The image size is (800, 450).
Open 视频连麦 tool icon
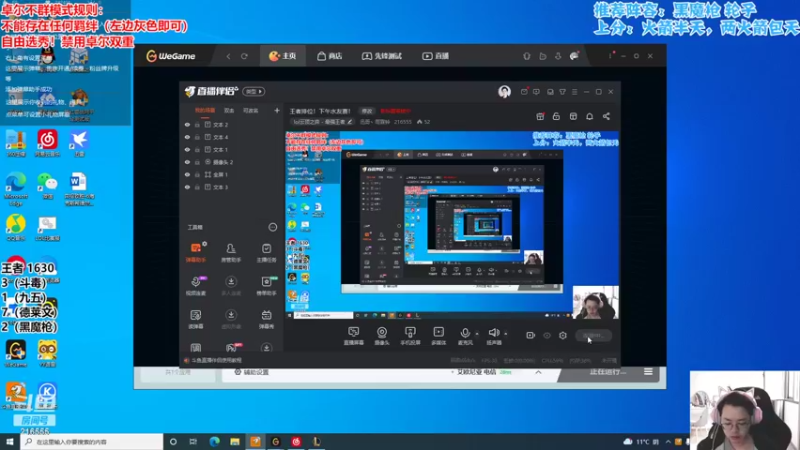[x=195, y=285]
